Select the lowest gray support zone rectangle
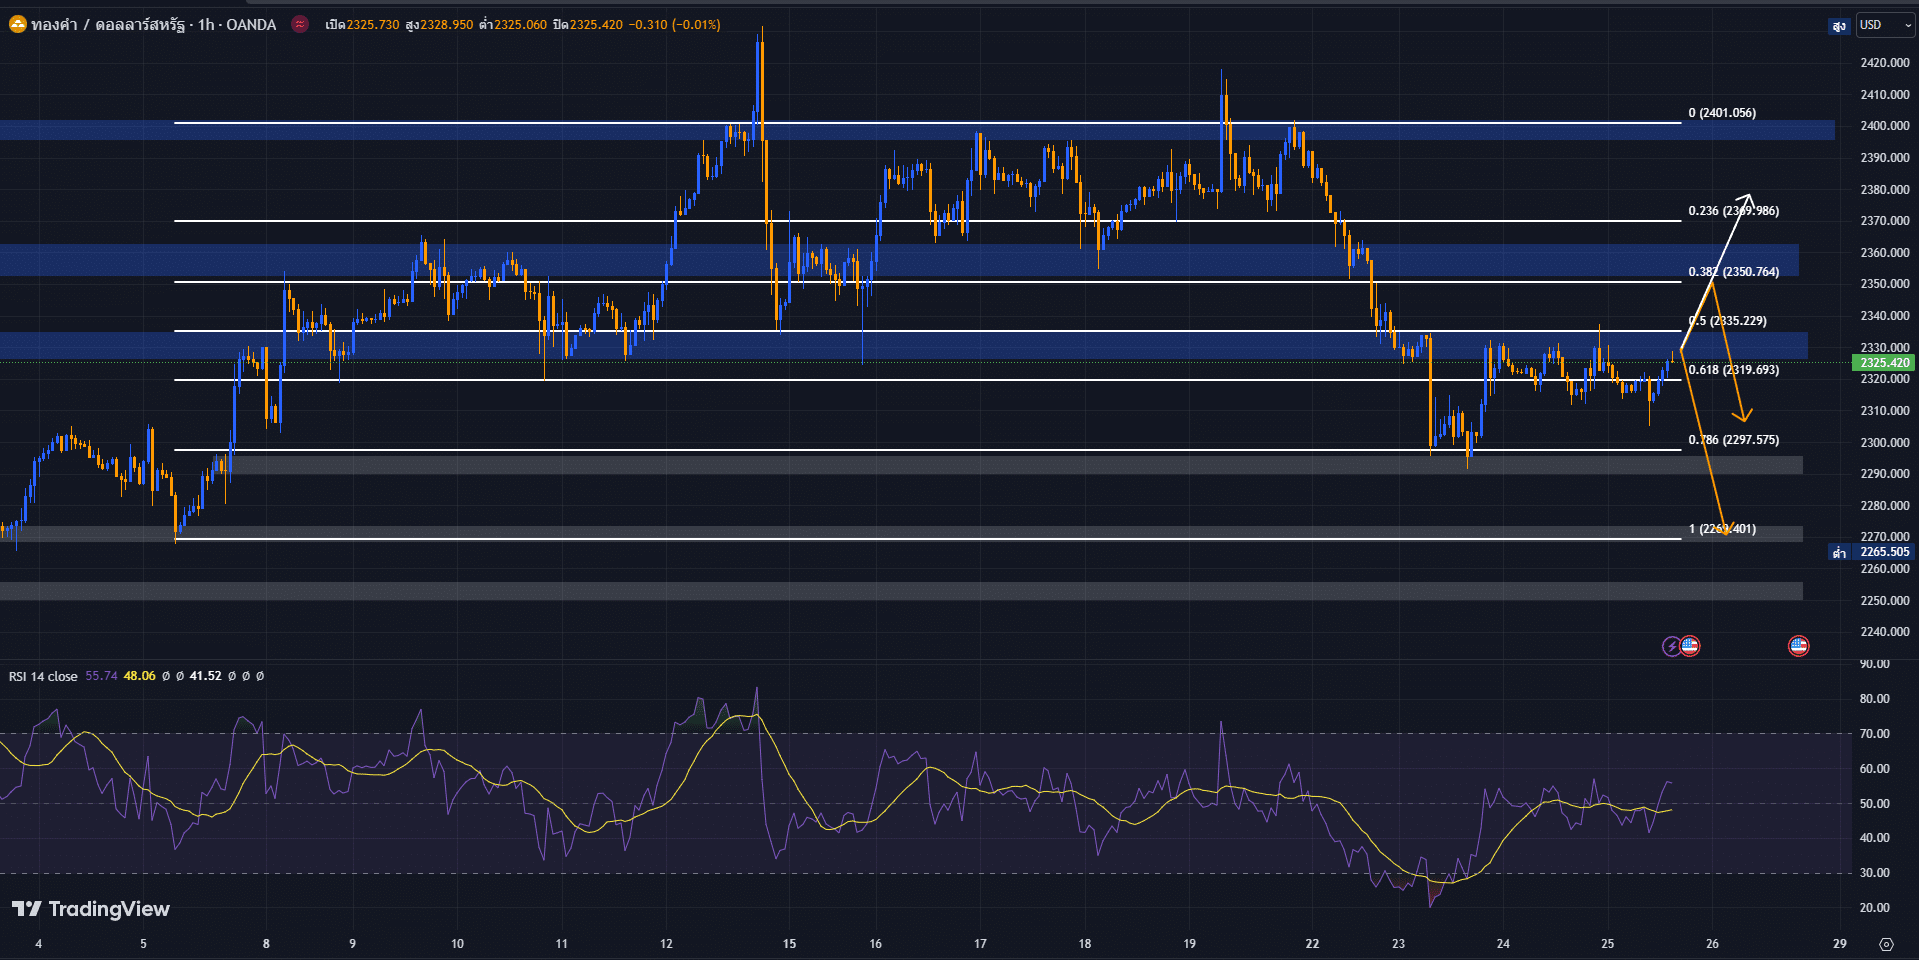The image size is (1919, 960). click(x=900, y=591)
